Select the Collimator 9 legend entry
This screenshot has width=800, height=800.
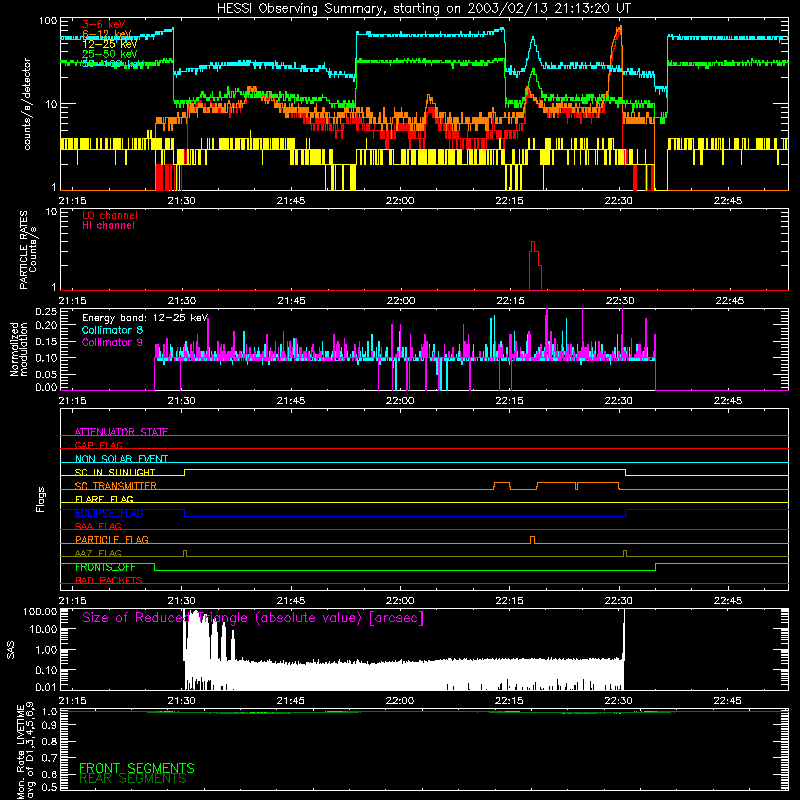[112, 342]
